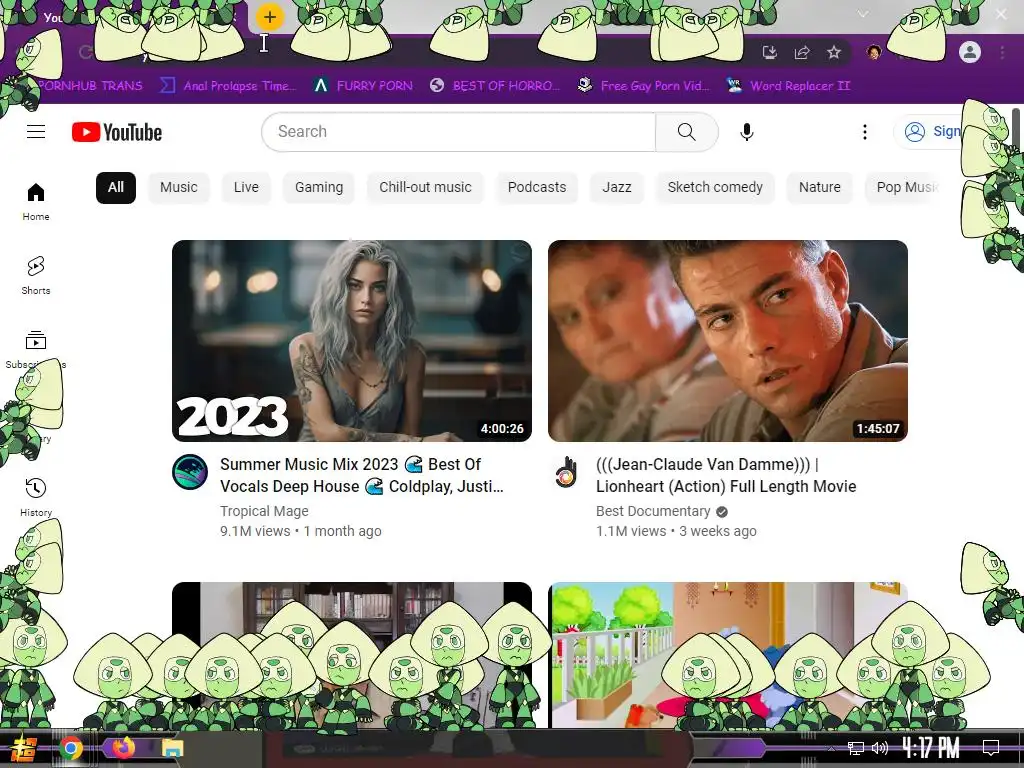Viewport: 1024px width, 768px height.
Task: Open YouTube settings three-dot menu
Action: 865,132
